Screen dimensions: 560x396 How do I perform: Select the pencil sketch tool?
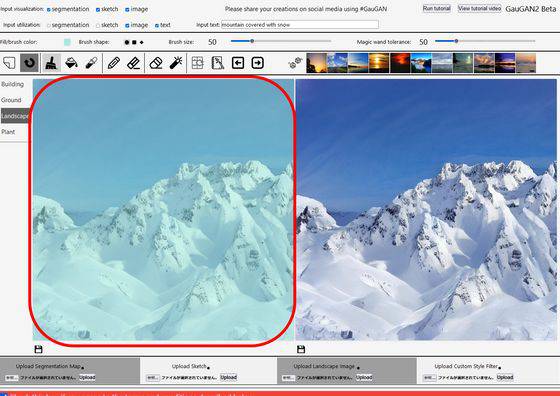point(114,63)
